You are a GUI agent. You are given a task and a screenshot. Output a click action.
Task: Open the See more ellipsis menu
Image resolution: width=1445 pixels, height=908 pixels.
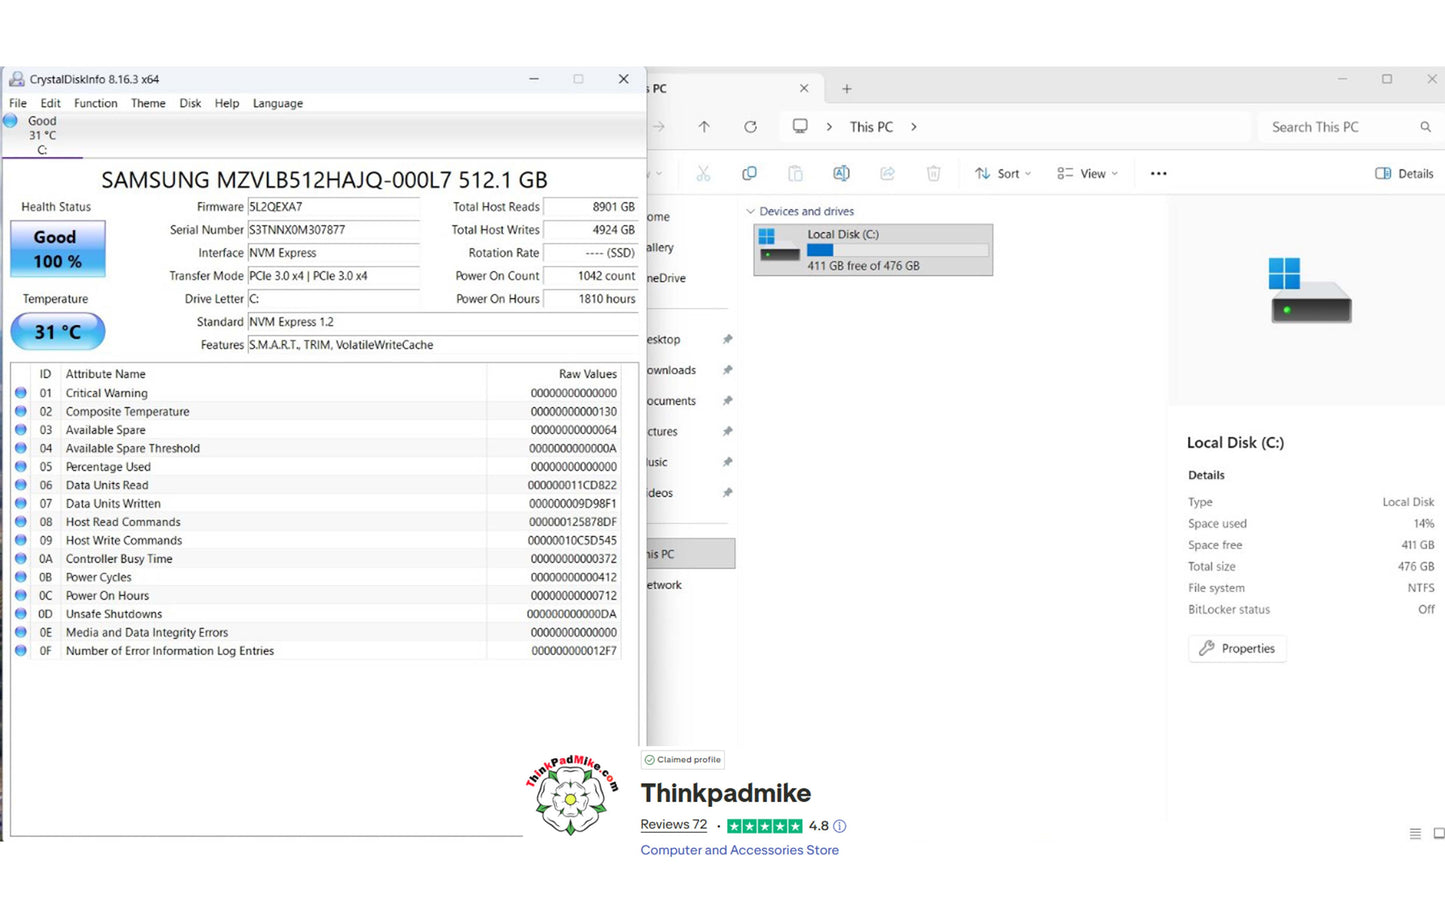[x=1158, y=174]
